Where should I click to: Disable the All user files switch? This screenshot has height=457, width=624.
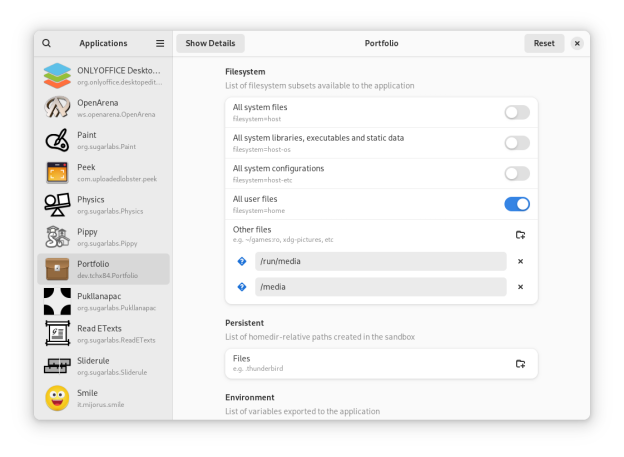coord(516,204)
